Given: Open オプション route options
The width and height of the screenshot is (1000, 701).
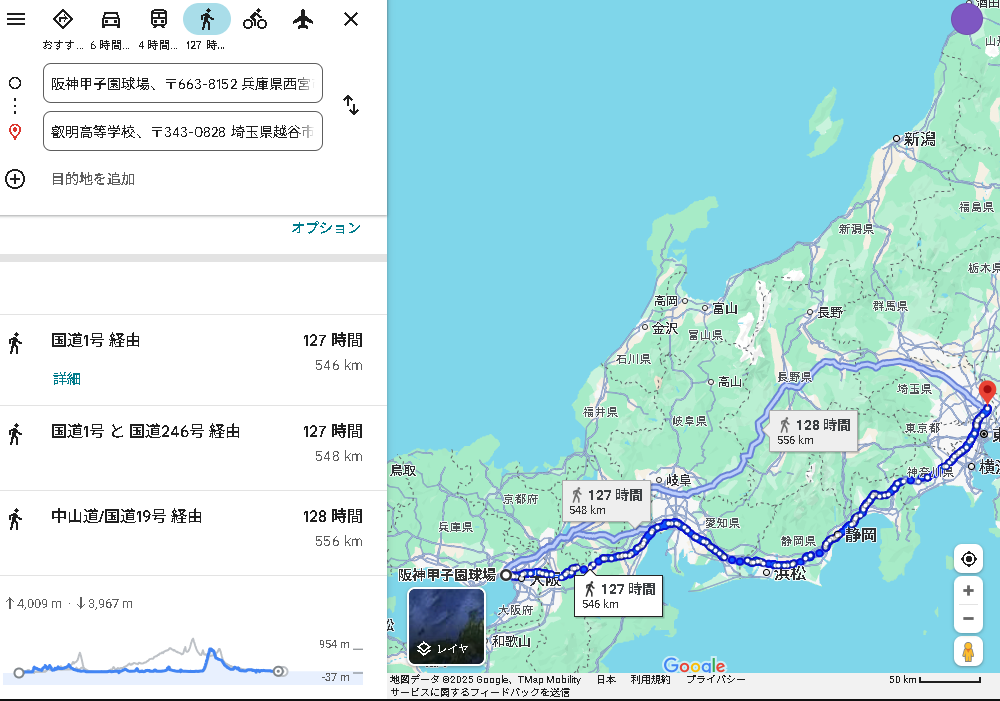Looking at the screenshot, I should point(326,228).
